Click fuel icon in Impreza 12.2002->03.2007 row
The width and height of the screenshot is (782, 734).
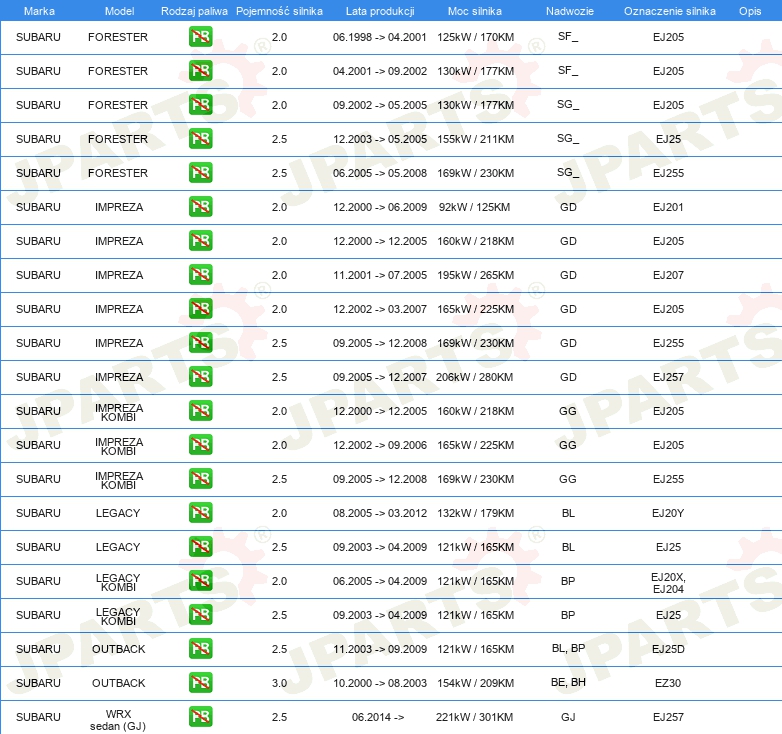(200, 309)
